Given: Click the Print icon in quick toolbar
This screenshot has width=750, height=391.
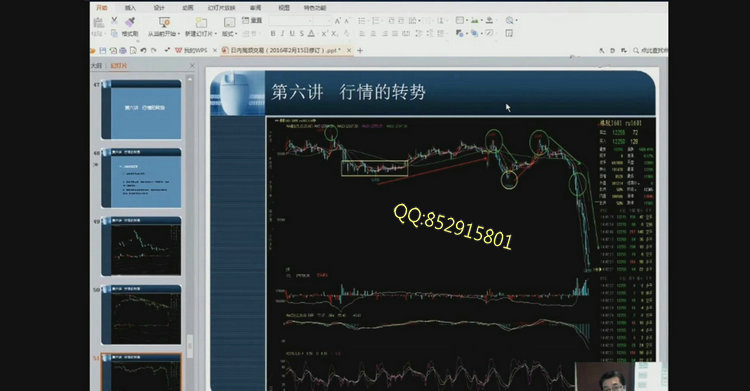Looking at the screenshot, I should point(123,50).
